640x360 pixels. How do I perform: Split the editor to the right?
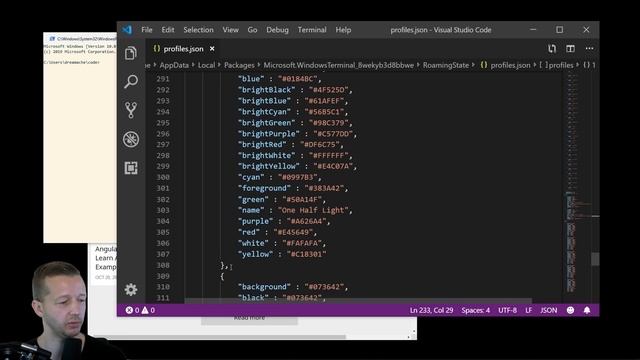(x=570, y=49)
